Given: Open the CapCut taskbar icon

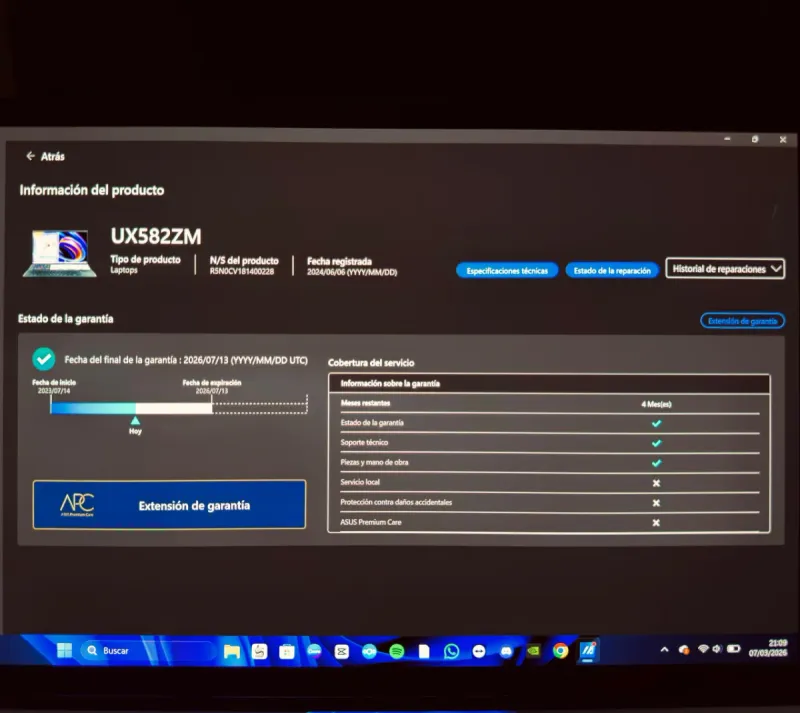Looking at the screenshot, I should point(341,651).
